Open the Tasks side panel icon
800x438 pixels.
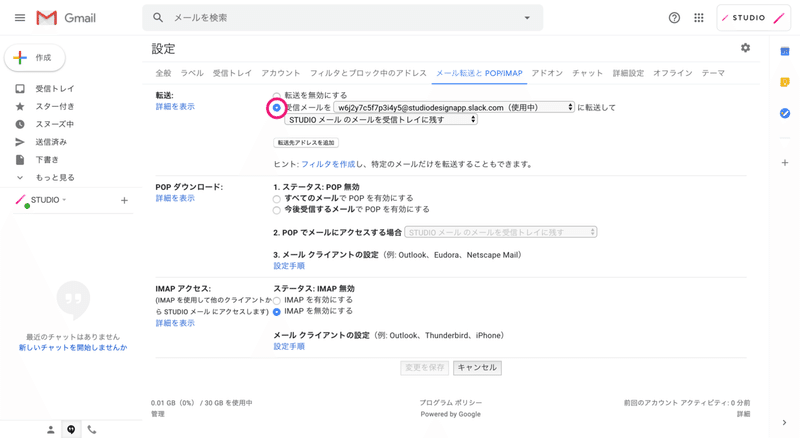click(x=785, y=113)
